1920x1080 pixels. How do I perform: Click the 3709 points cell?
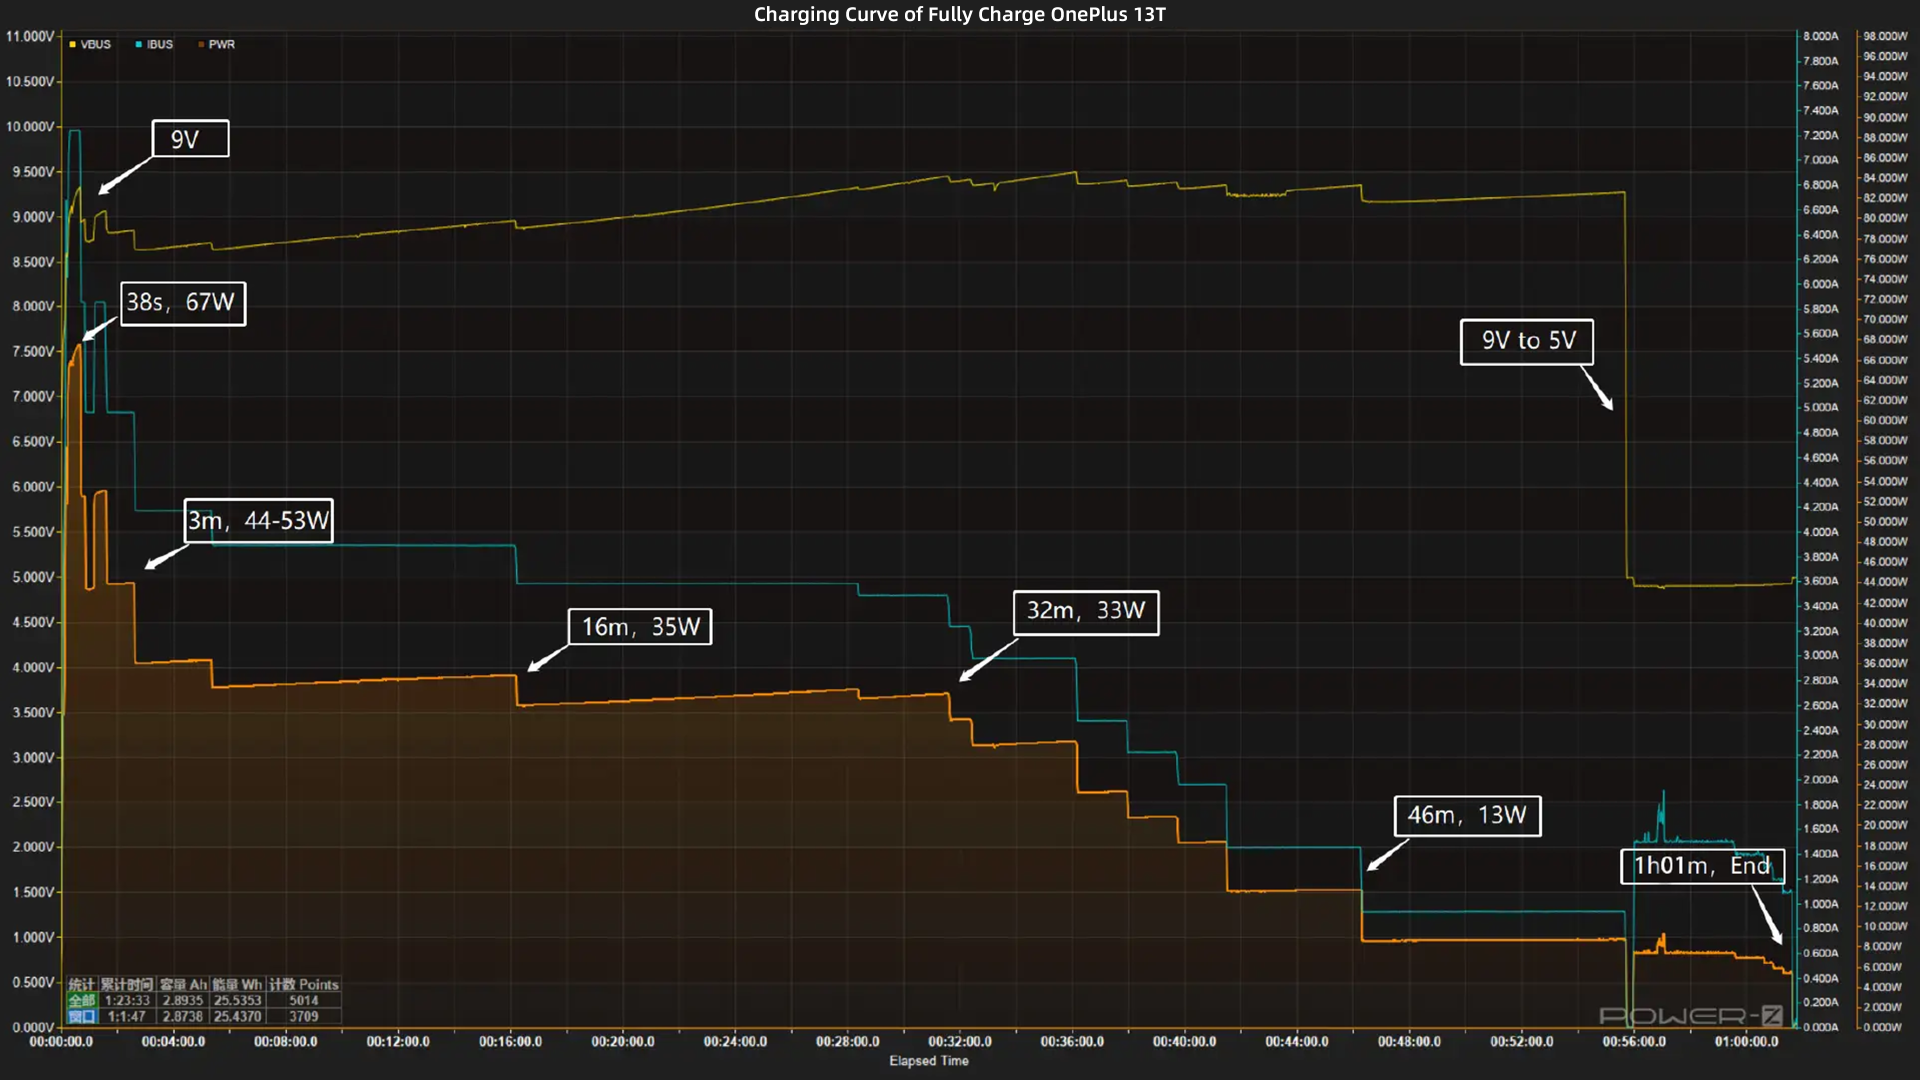click(304, 1016)
